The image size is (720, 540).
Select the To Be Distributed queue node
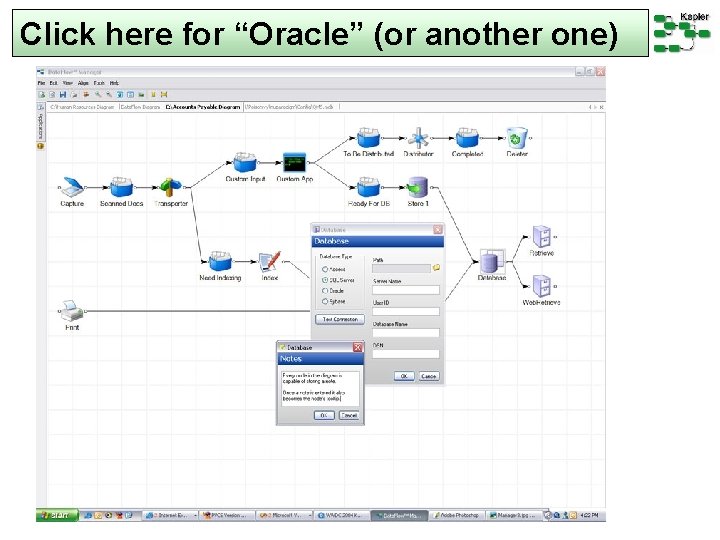tap(368, 137)
